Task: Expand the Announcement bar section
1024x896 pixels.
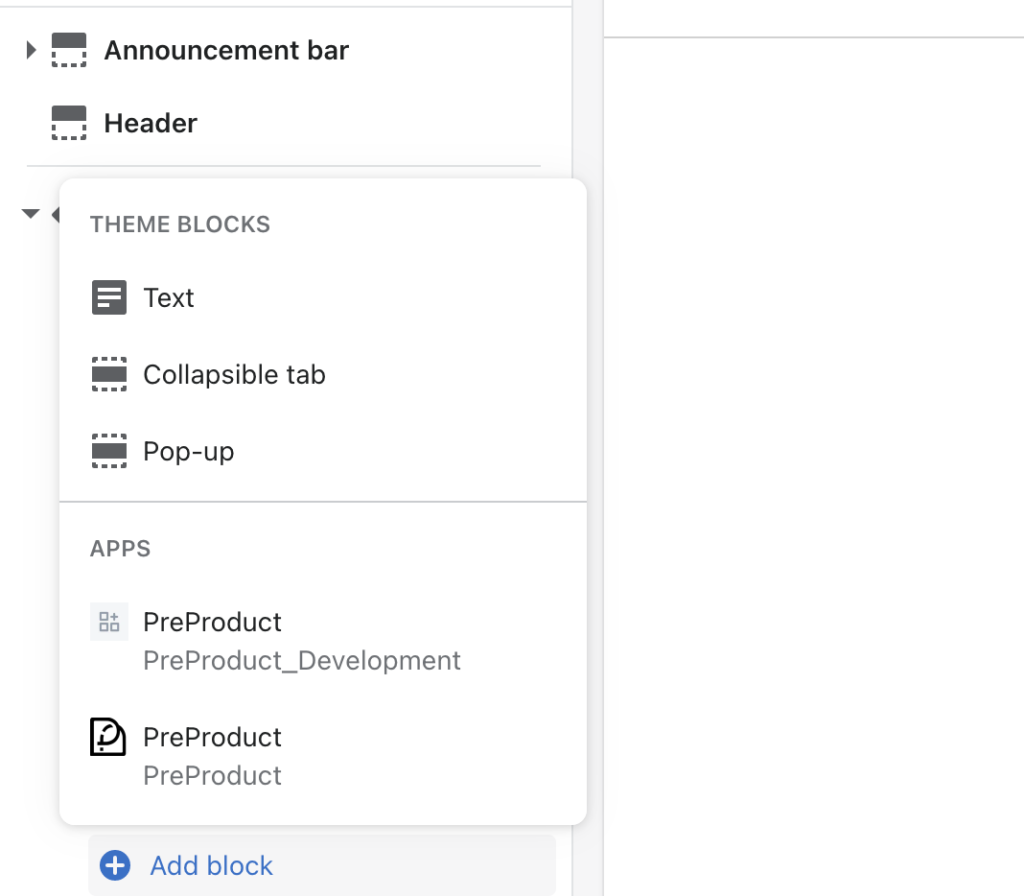Action: [31, 50]
